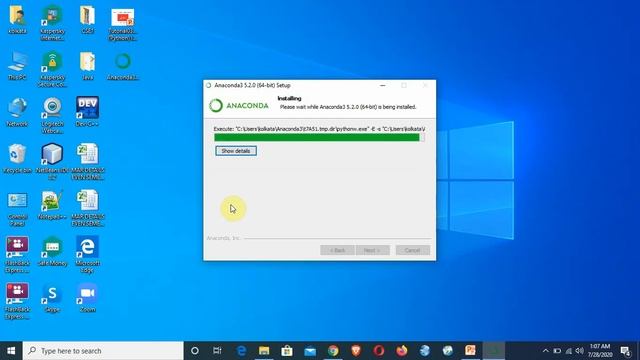Select the Recycle Bin icon
Viewport: 640px width, 360px height.
17,159
